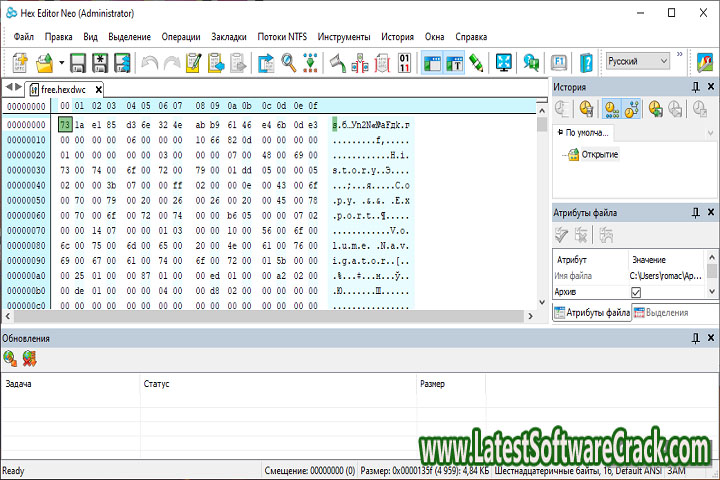Click the tab scroll right arrow

coord(18,86)
